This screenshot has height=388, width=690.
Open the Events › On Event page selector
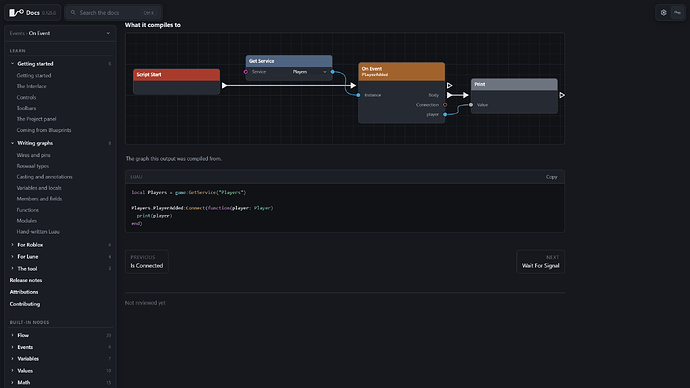[60, 33]
